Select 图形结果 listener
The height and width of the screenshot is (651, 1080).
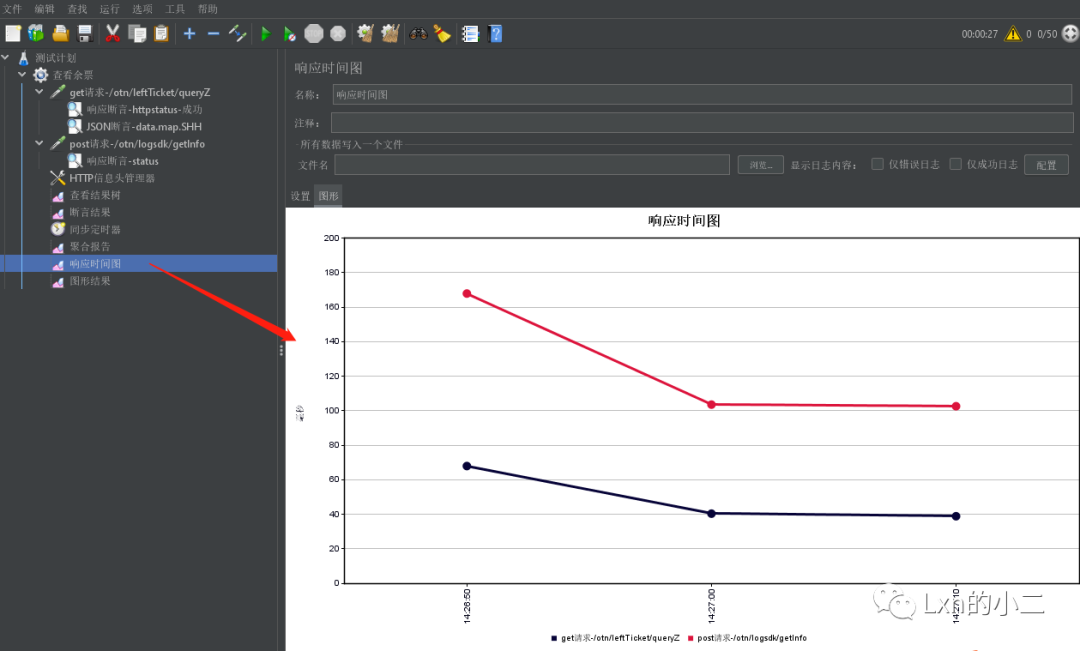click(x=90, y=281)
